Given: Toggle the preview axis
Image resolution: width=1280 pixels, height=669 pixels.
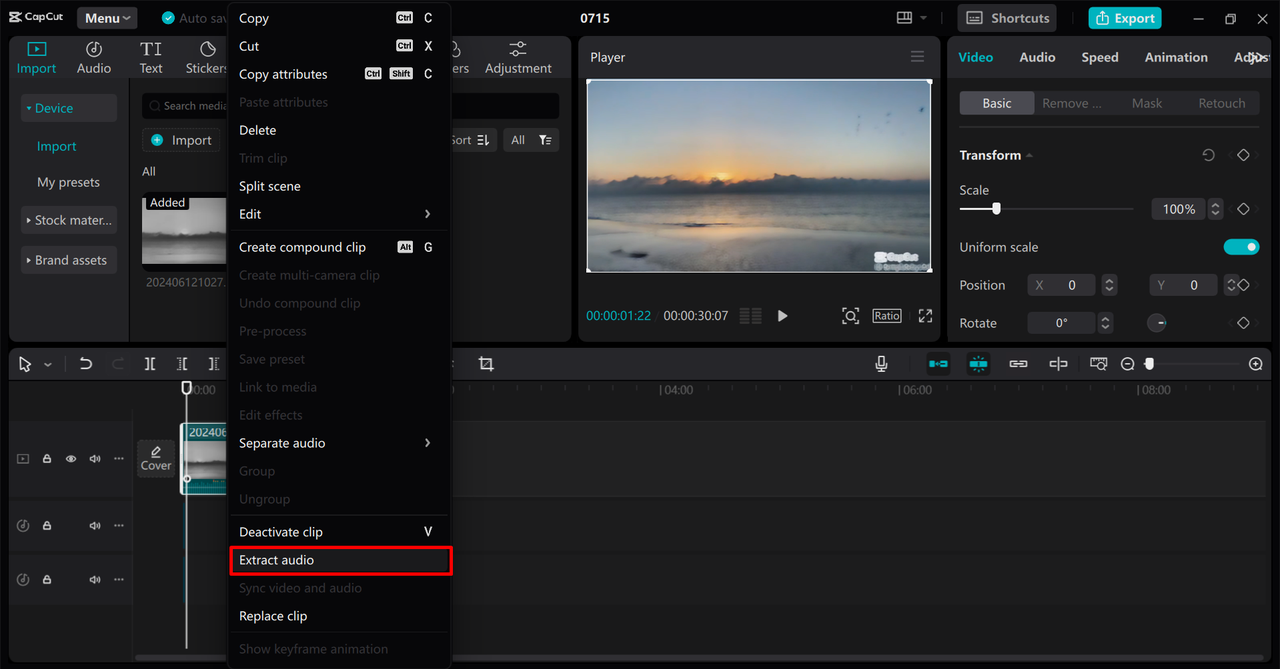Looking at the screenshot, I should click(x=1058, y=364).
